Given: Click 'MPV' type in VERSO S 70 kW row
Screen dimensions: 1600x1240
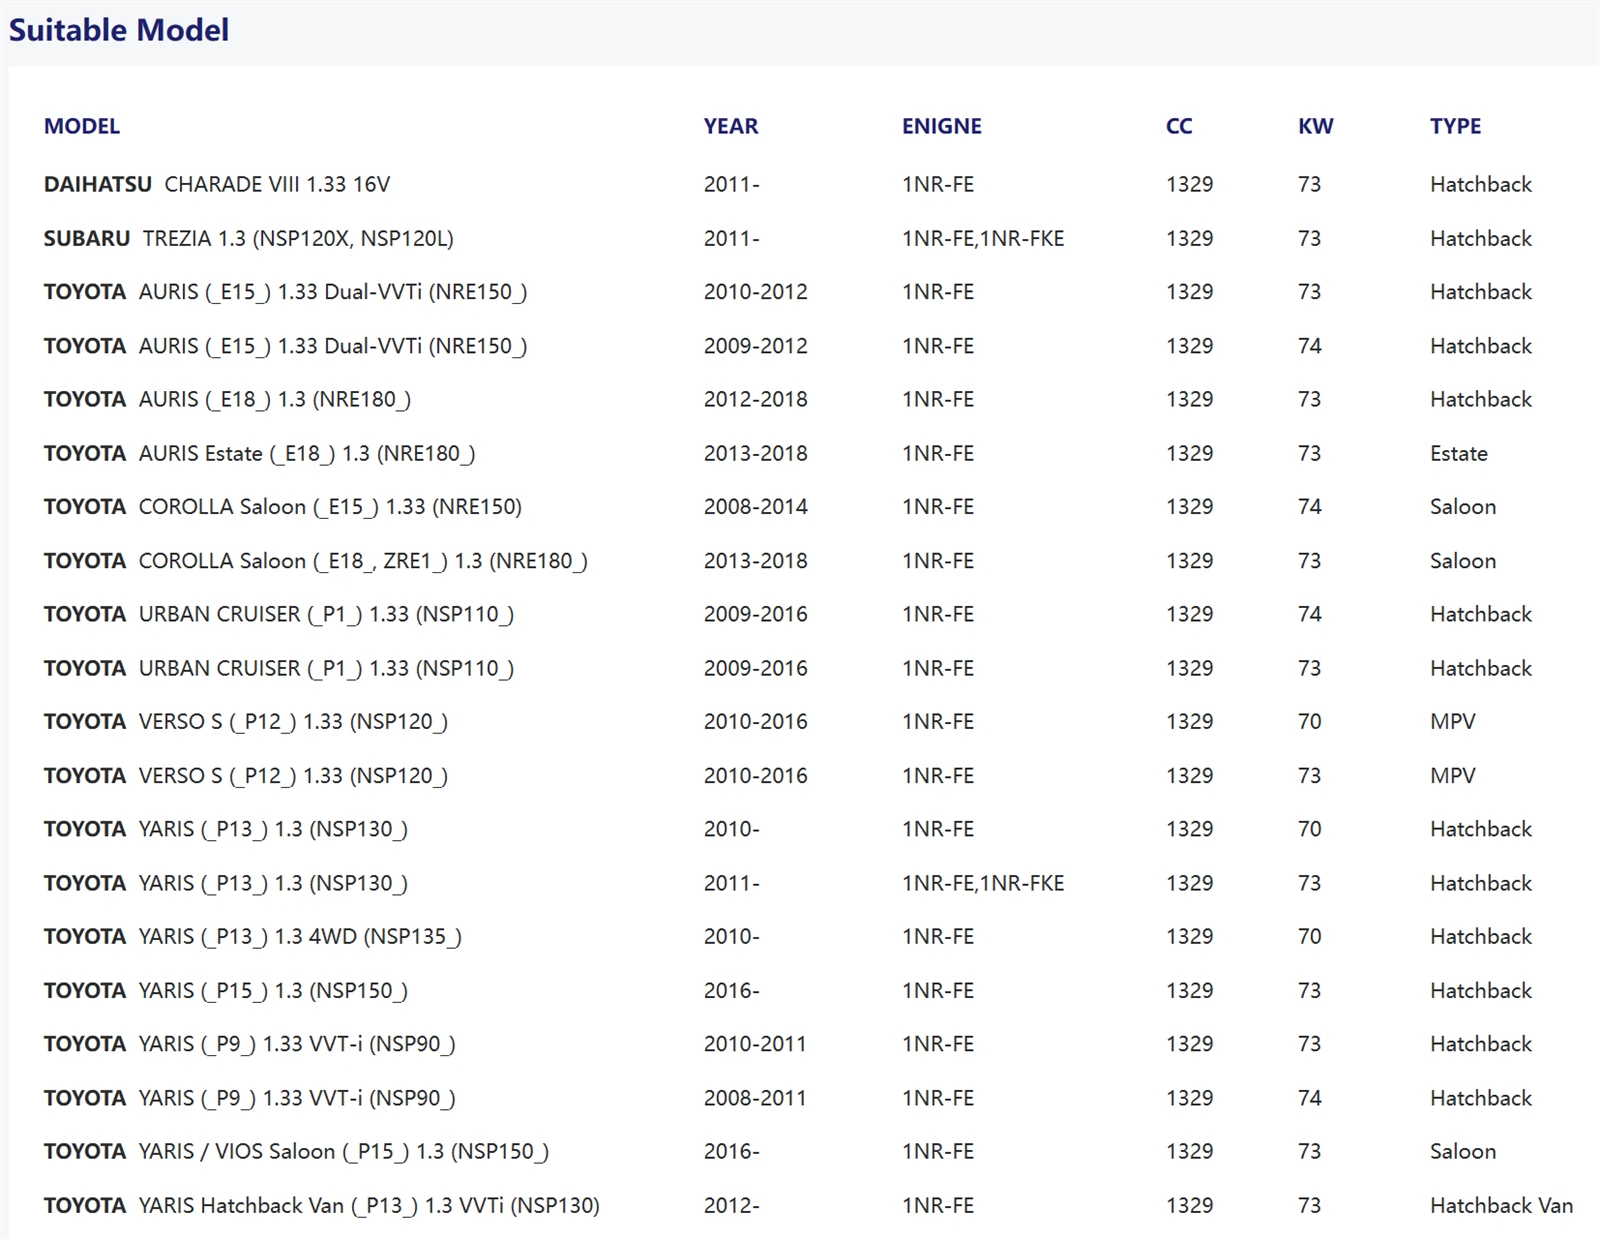Looking at the screenshot, I should pyautogui.click(x=1453, y=722).
